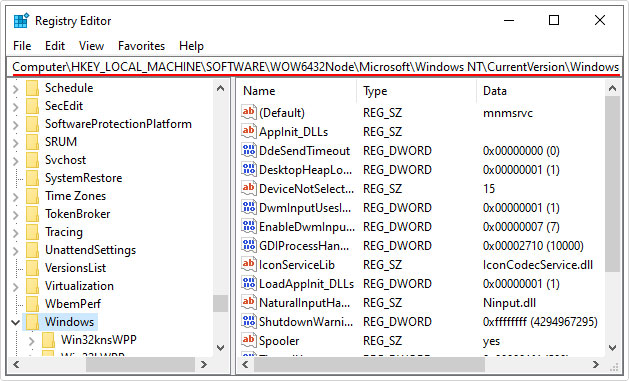
Task: Click the TokenBroker folder icon
Action: pyautogui.click(x=32, y=214)
